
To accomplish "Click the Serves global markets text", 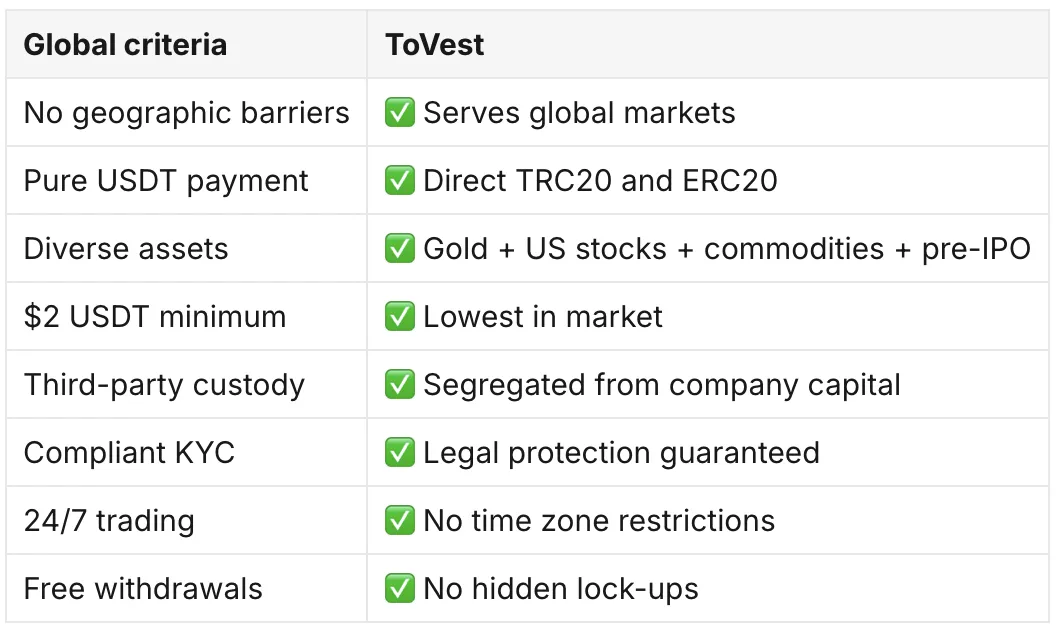I will point(579,113).
